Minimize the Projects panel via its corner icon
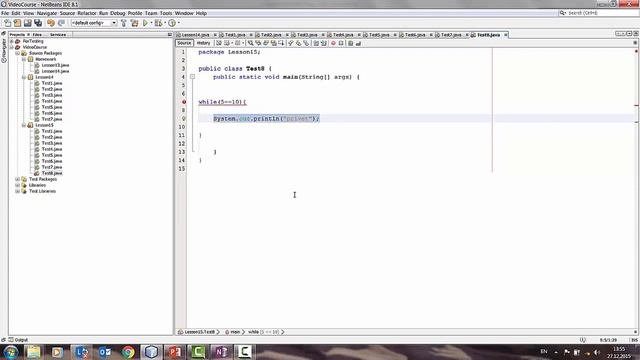640x360 pixels. (170, 35)
